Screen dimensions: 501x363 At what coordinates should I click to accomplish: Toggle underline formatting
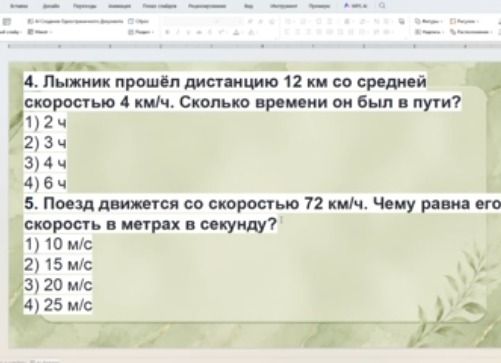(x=189, y=32)
